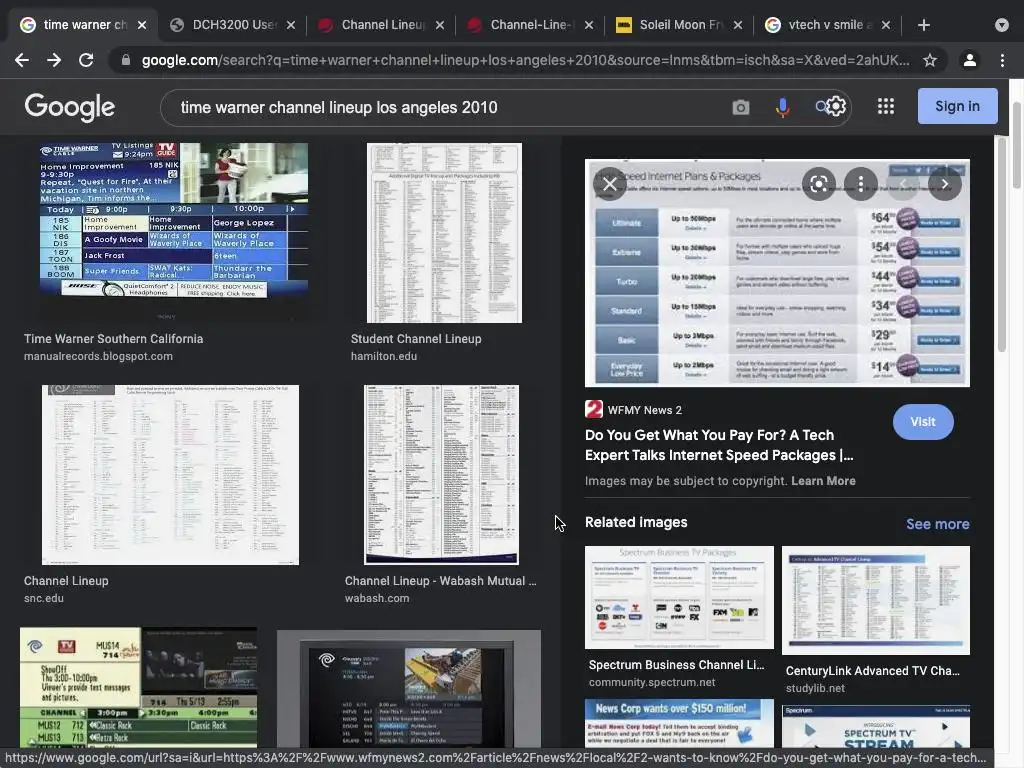Open Student Channel Lineup thumbnail

coord(444,233)
